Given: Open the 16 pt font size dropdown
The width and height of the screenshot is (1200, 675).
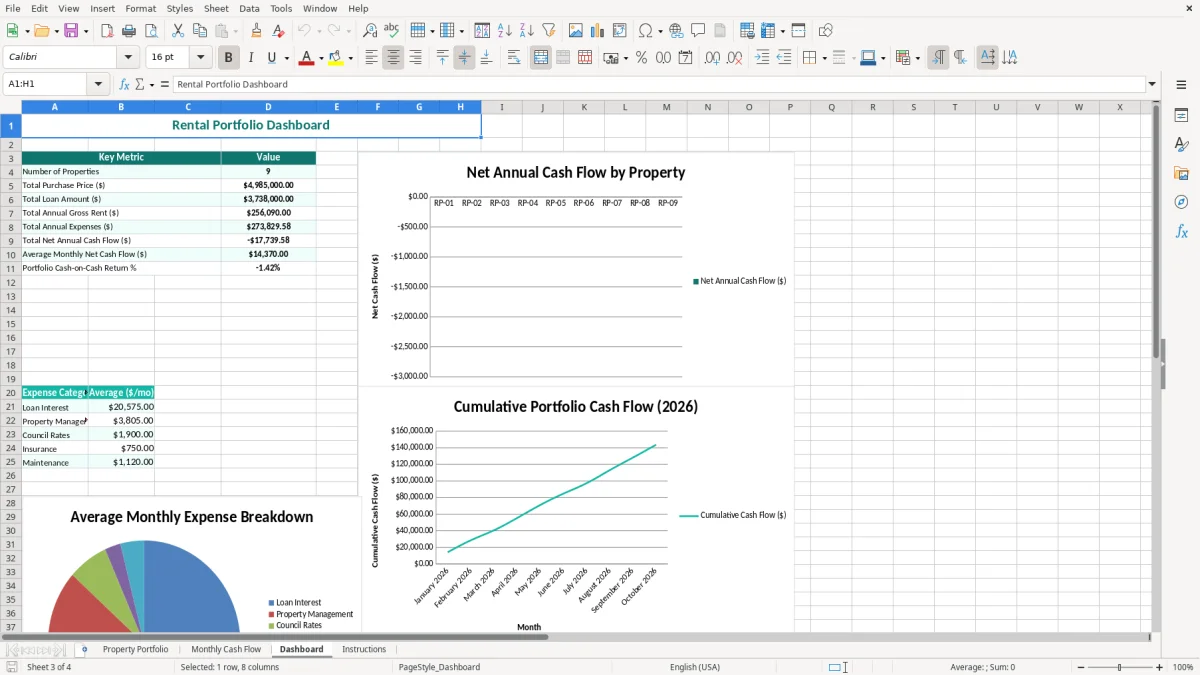Looking at the screenshot, I should 200,58.
